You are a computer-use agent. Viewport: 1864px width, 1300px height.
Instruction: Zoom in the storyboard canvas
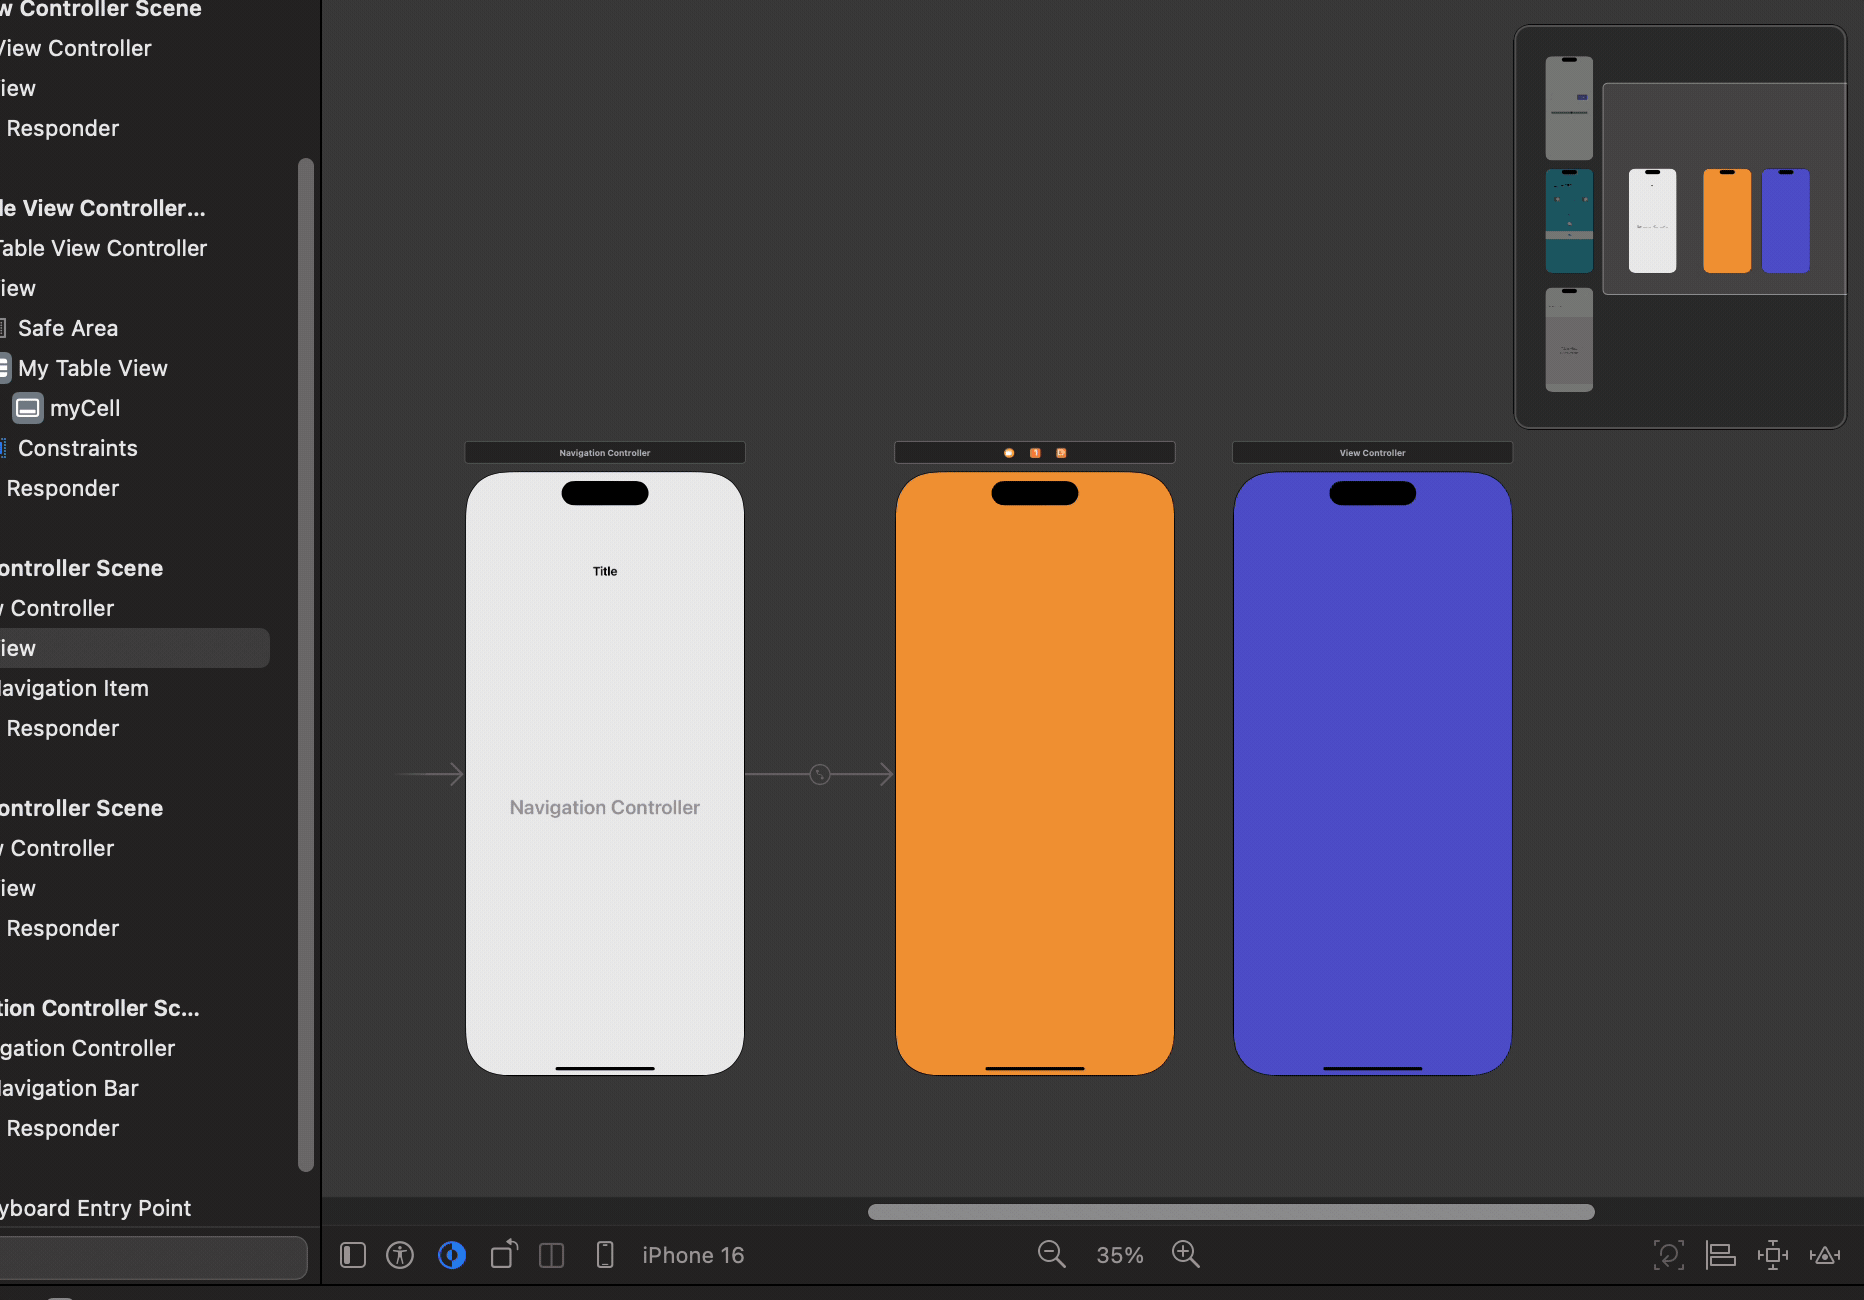[x=1186, y=1254]
